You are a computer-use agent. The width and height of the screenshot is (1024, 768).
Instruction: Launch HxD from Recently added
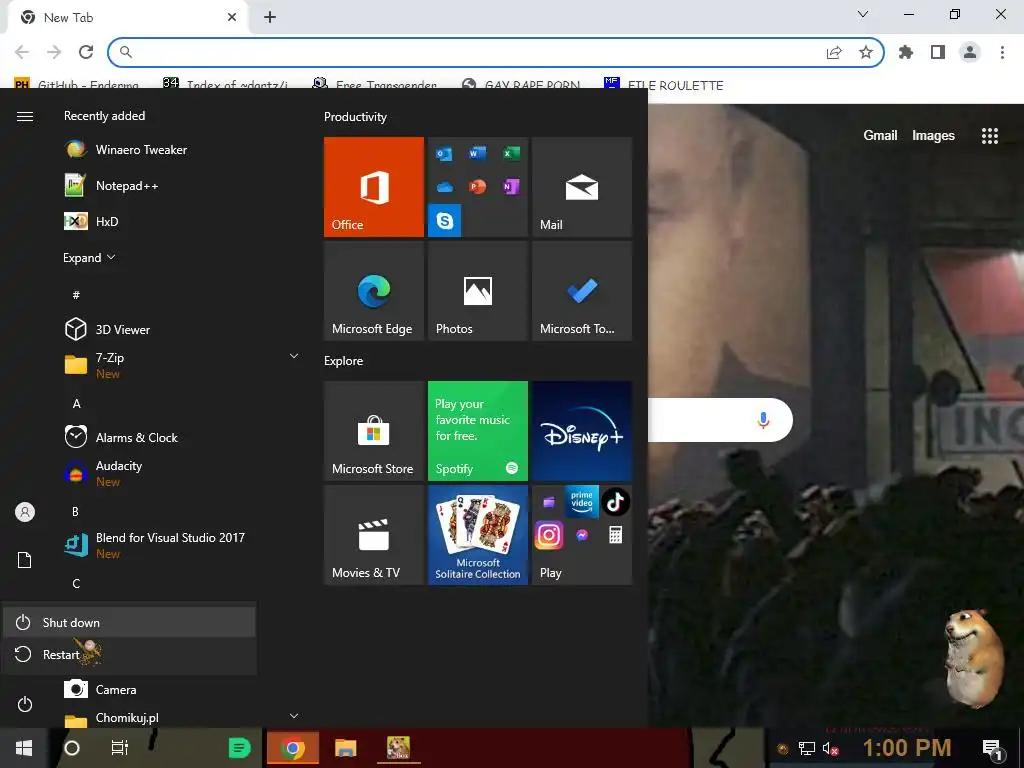point(182,221)
